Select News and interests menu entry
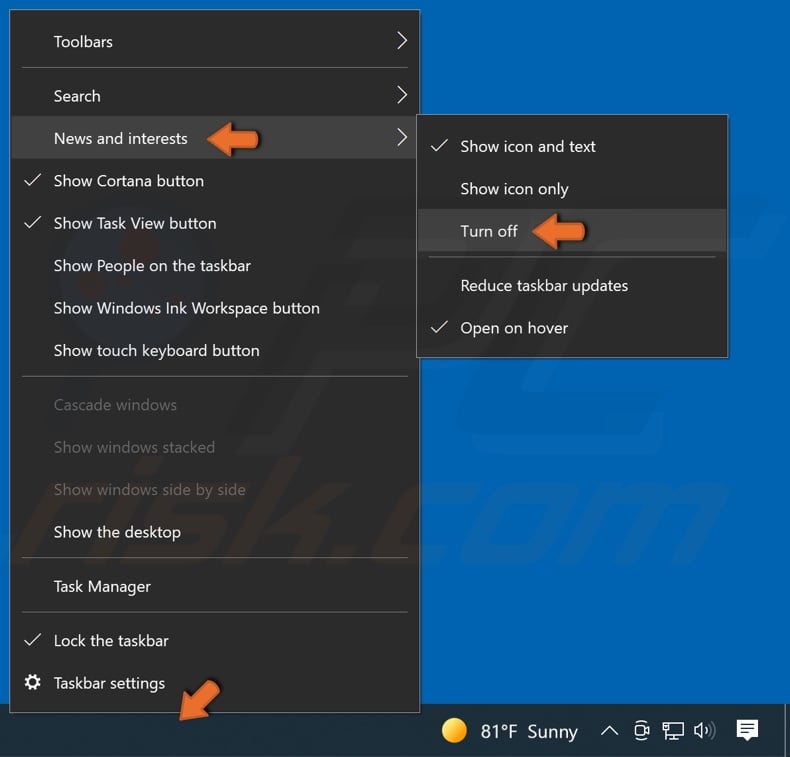 click(x=213, y=138)
